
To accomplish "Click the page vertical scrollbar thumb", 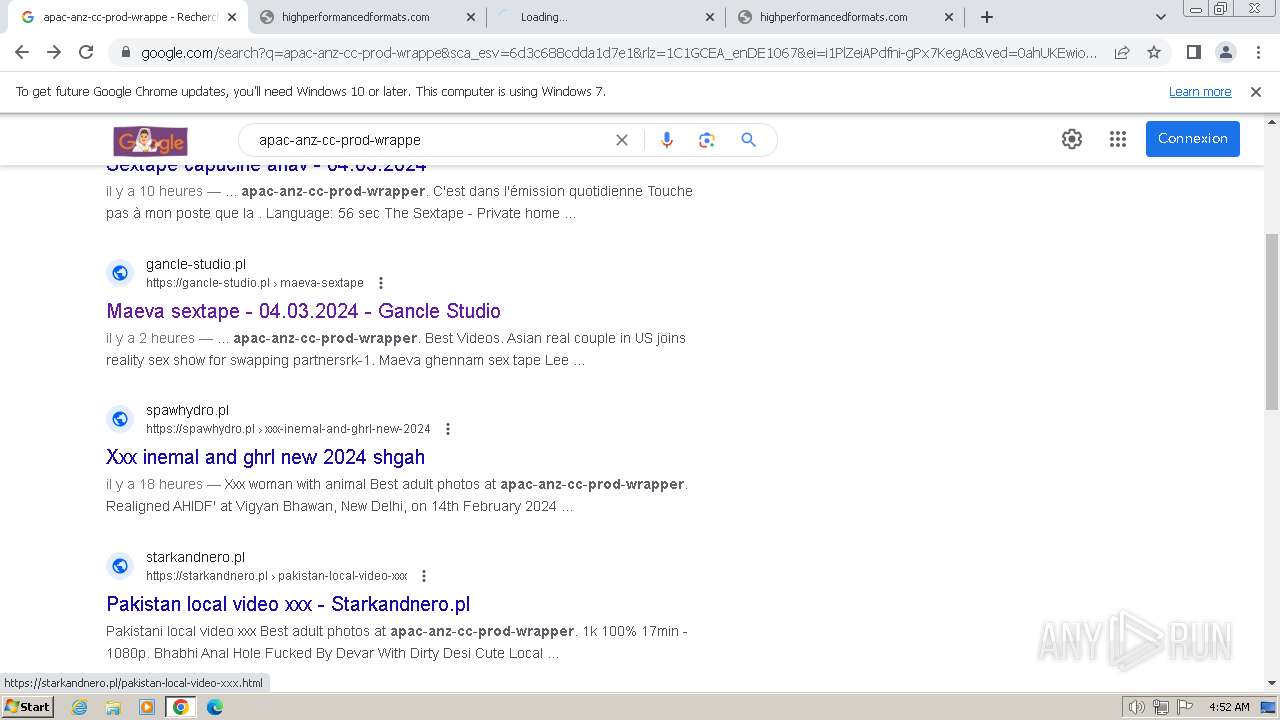I will tap(1272, 322).
